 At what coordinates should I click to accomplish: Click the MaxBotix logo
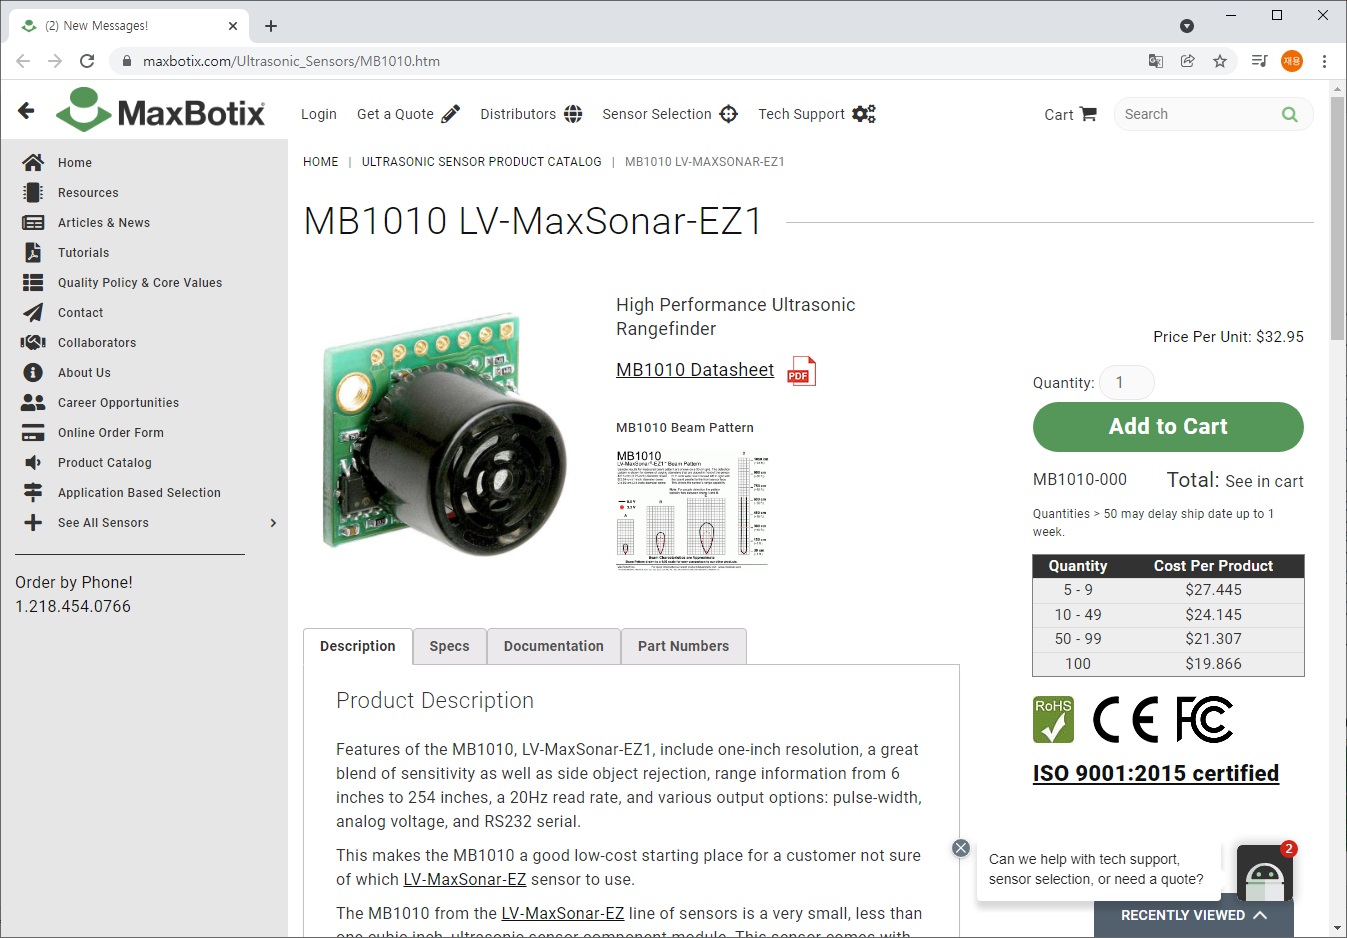point(161,111)
